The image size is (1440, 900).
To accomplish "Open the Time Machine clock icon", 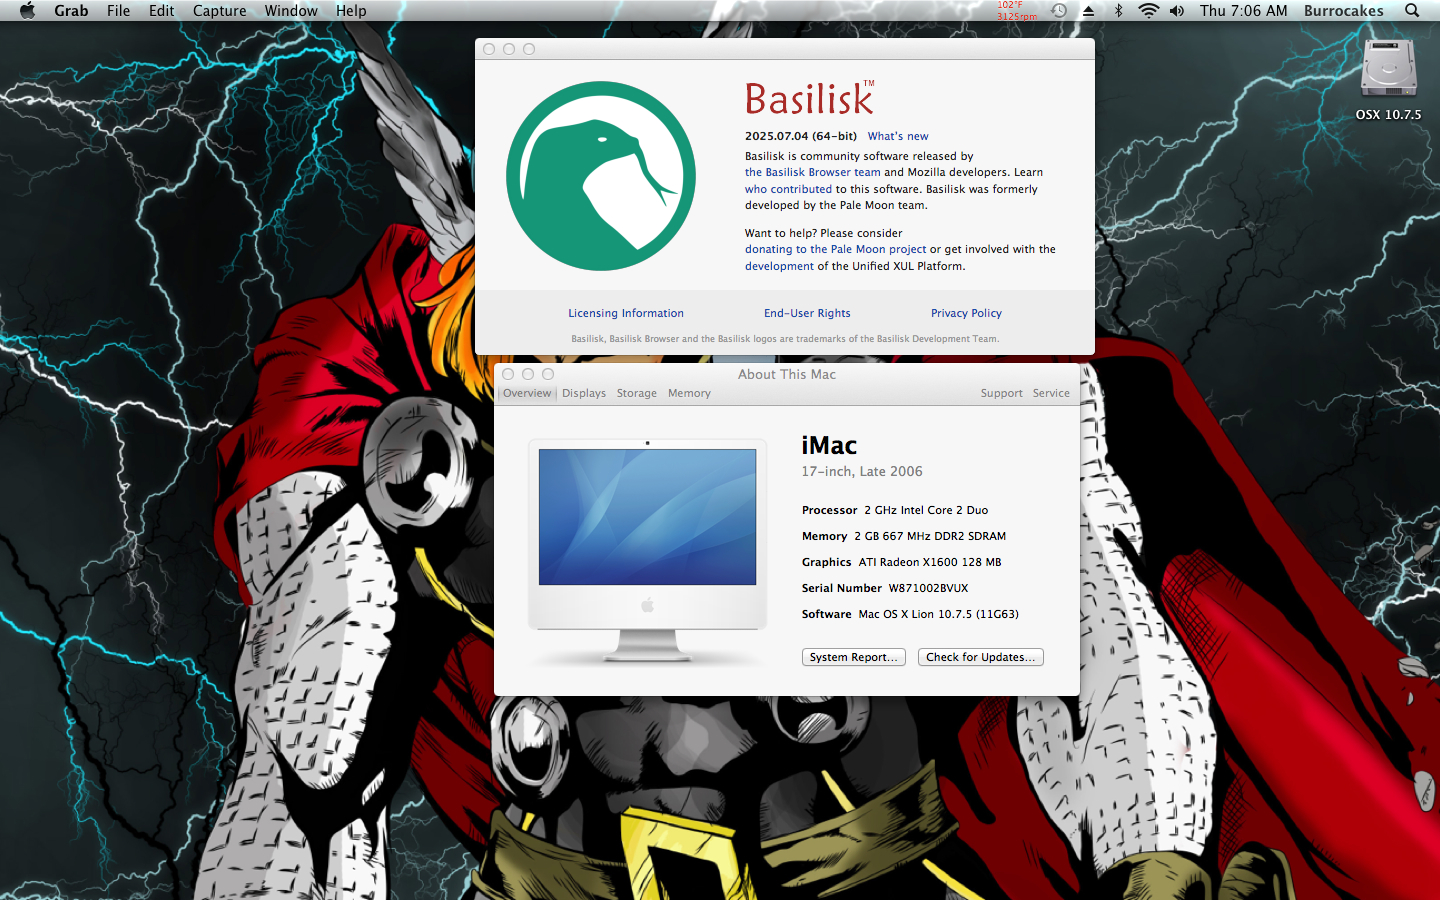I will [x=1058, y=10].
